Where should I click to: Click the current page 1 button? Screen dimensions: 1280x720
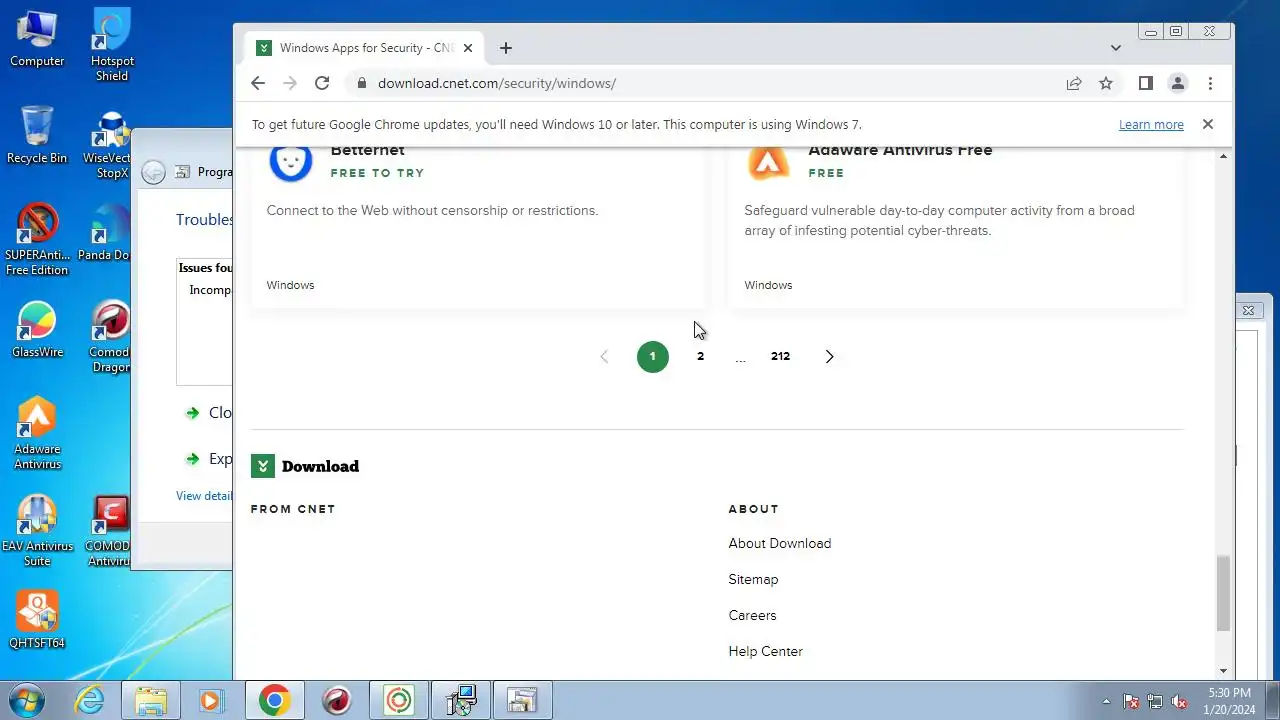653,356
